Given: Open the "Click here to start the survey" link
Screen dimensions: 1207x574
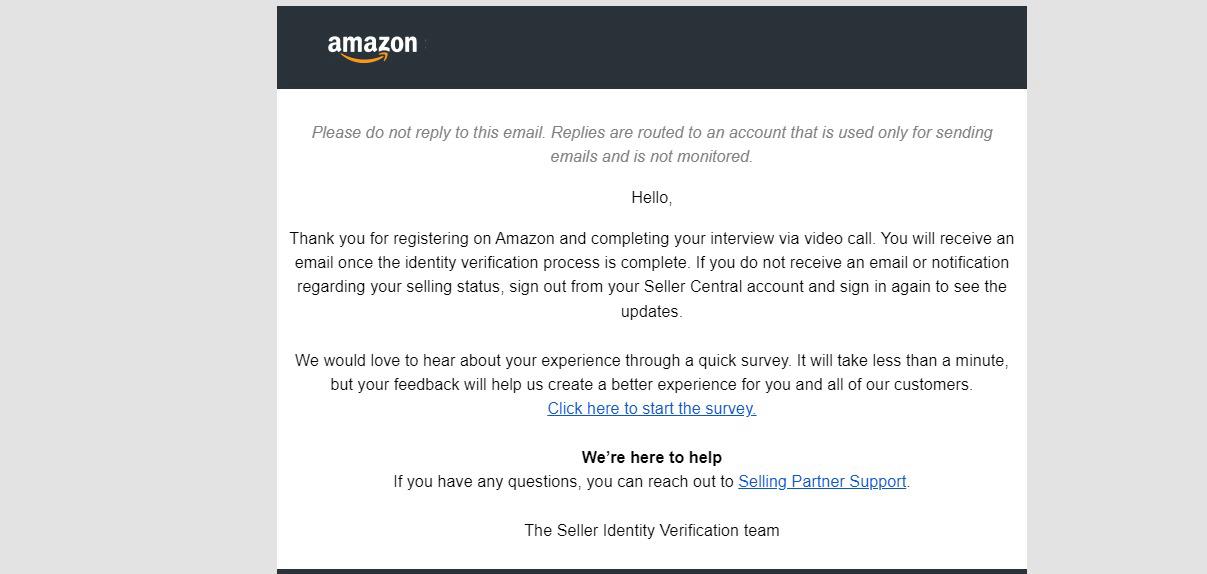Looking at the screenshot, I should 651,408.
